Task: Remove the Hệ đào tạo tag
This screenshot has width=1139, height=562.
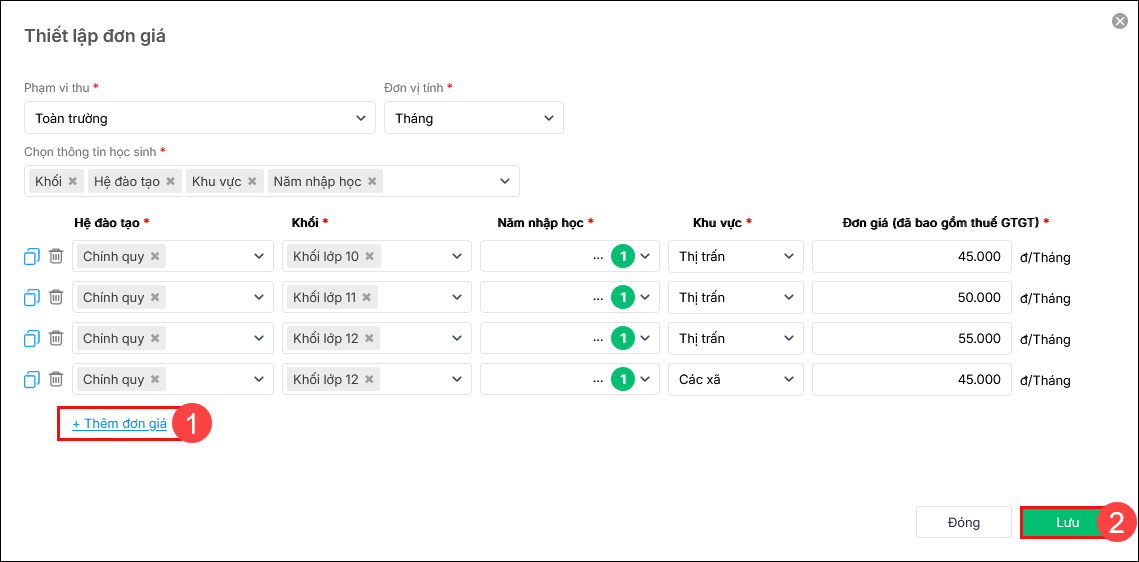Action: pos(171,182)
